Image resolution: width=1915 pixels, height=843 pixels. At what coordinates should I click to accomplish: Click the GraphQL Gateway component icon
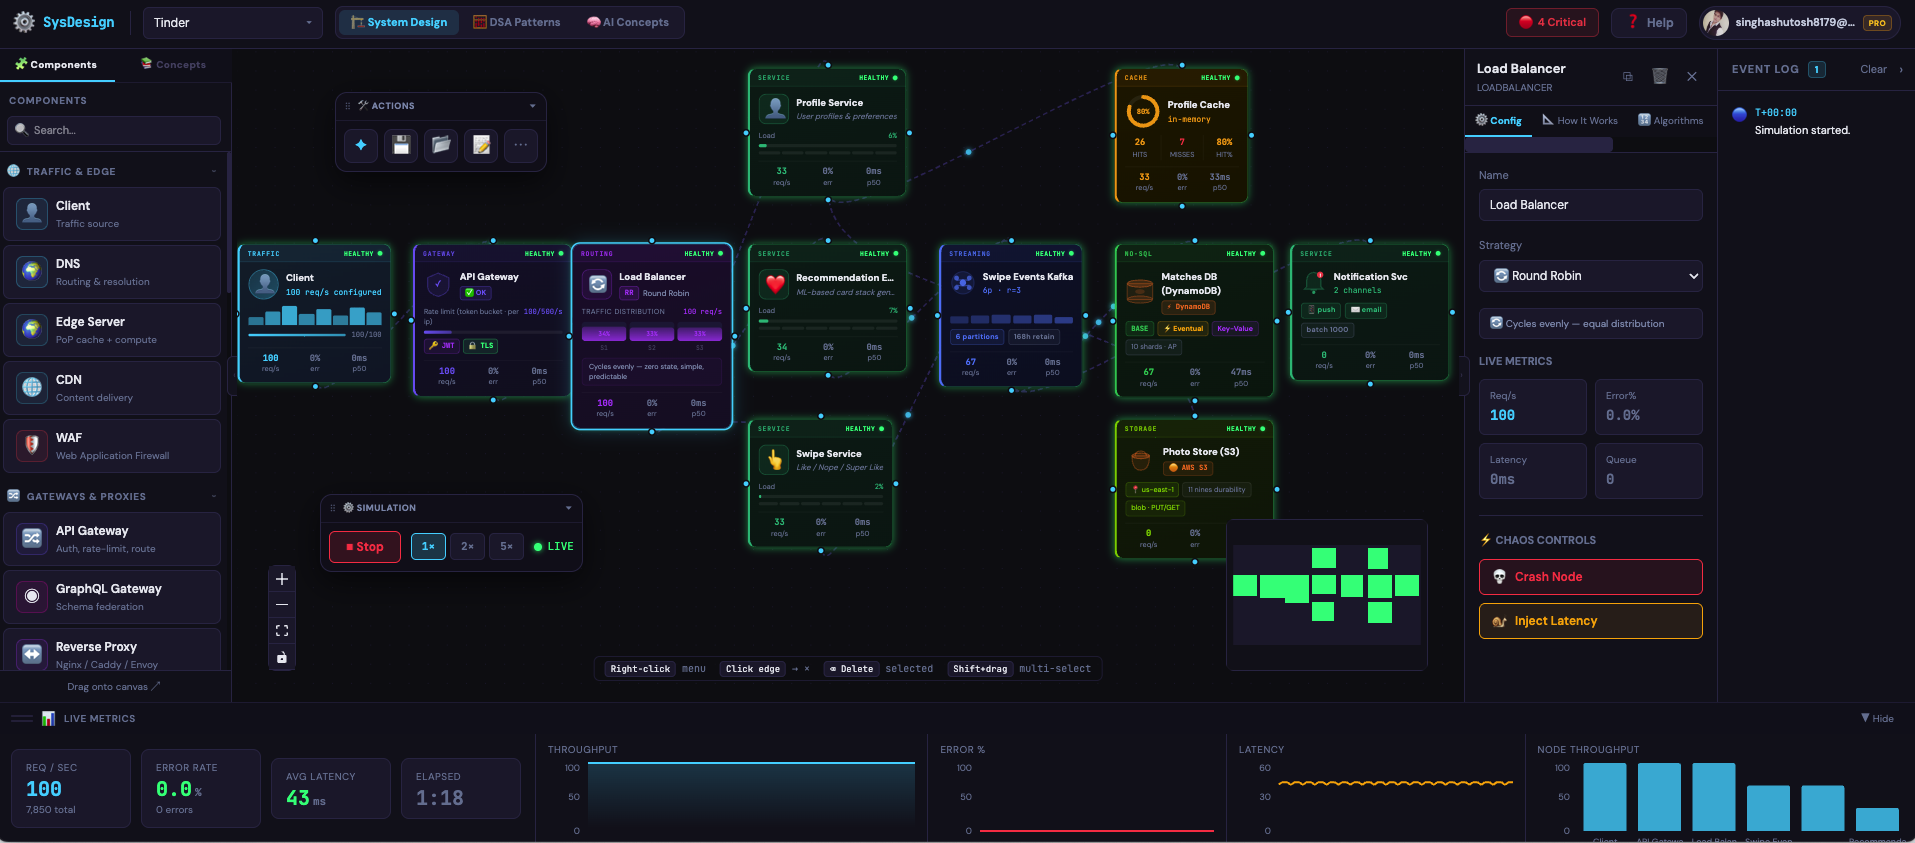point(32,597)
